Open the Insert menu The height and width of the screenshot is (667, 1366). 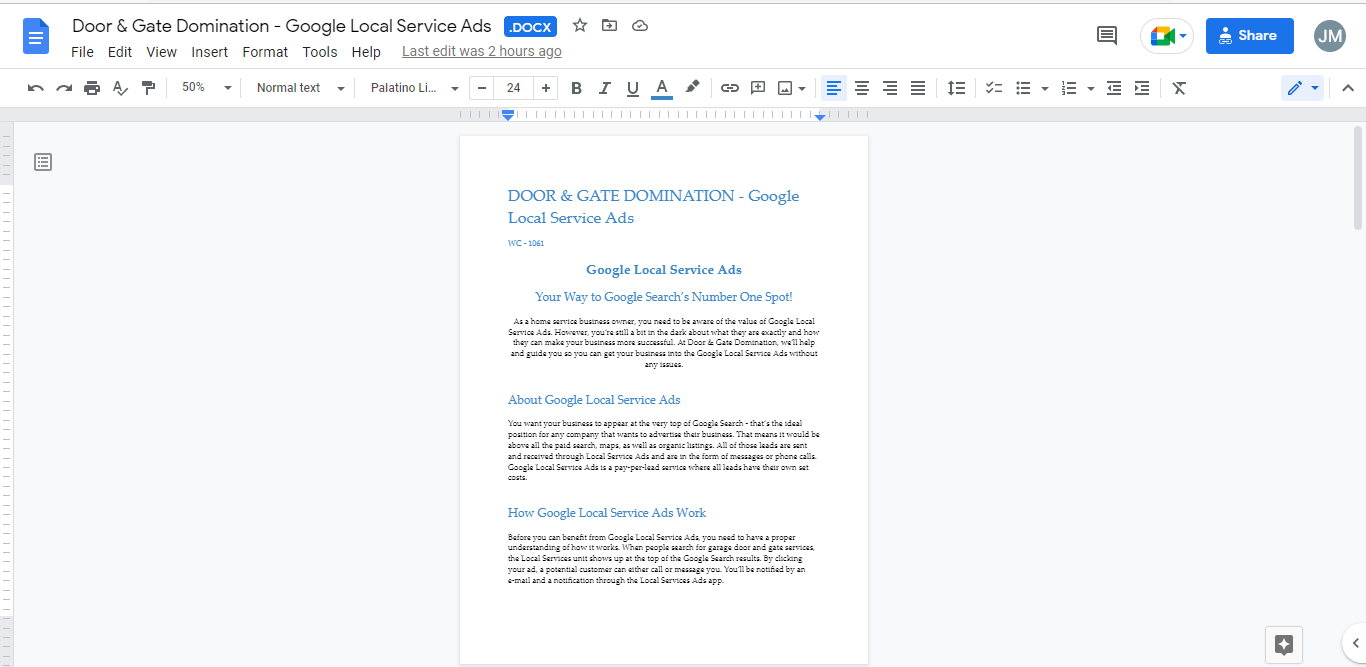pyautogui.click(x=210, y=52)
